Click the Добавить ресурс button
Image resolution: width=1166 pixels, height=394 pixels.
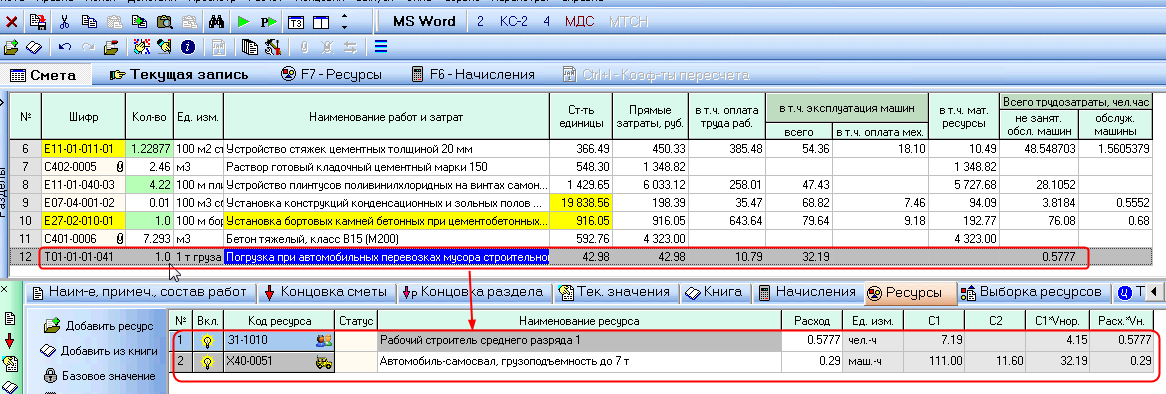pyautogui.click(x=98, y=326)
